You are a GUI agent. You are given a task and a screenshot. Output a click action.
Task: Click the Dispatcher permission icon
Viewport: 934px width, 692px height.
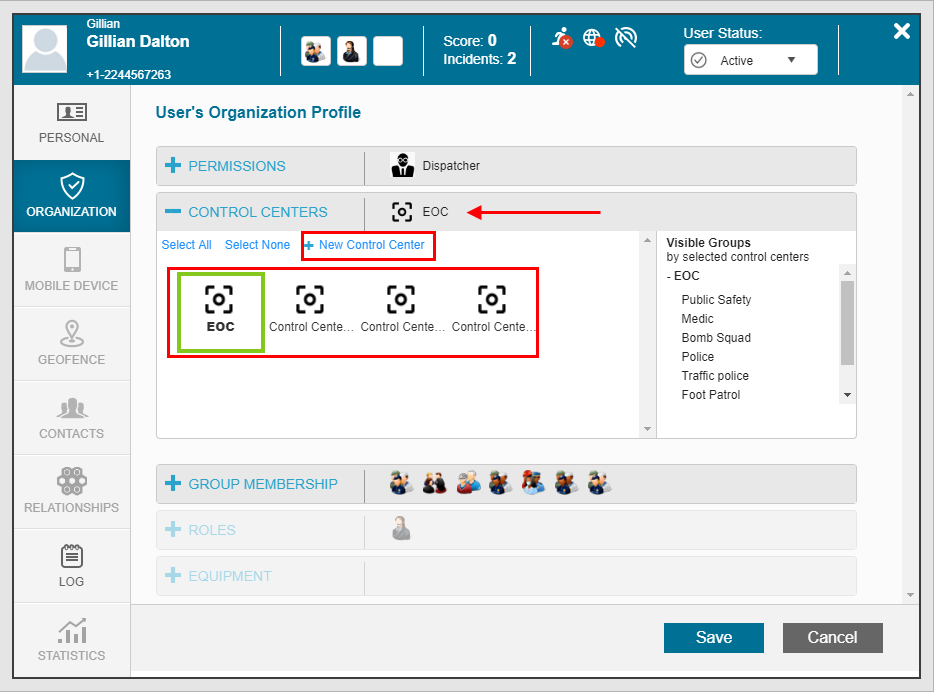pyautogui.click(x=402, y=166)
